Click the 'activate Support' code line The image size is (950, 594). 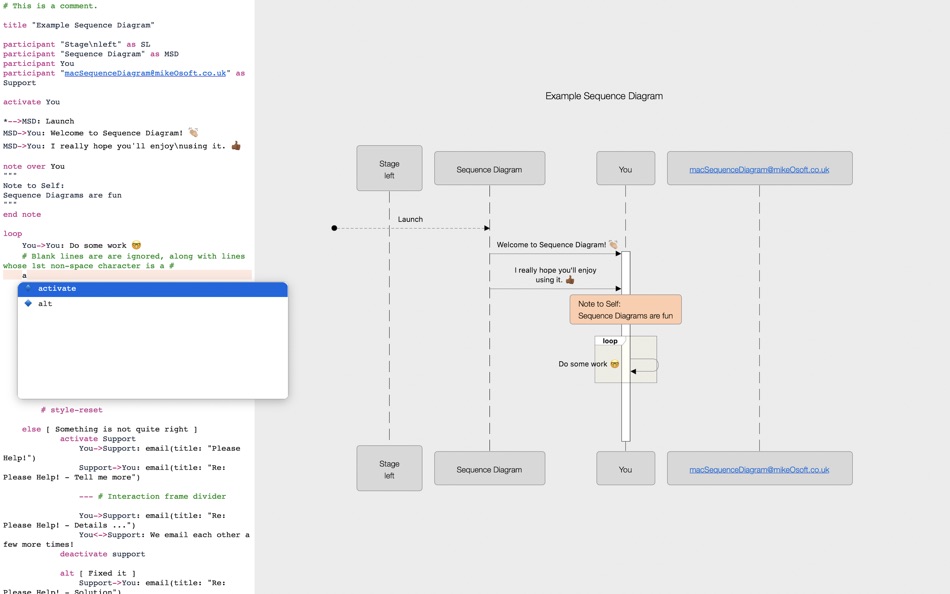tap(98, 439)
